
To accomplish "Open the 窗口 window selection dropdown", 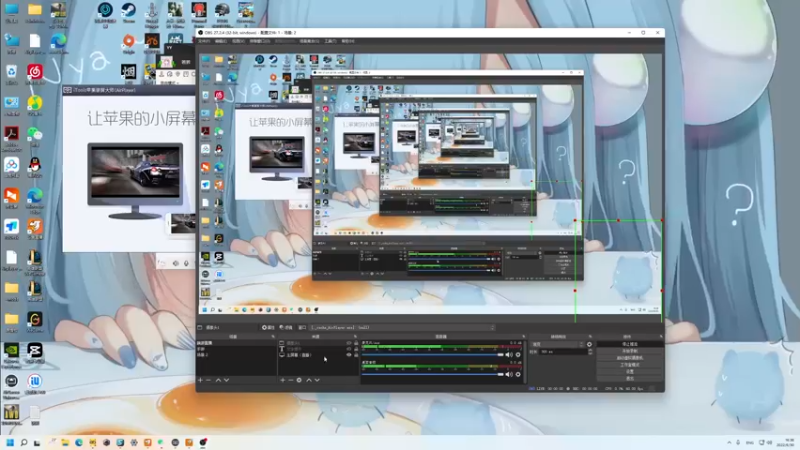I will click(403, 327).
